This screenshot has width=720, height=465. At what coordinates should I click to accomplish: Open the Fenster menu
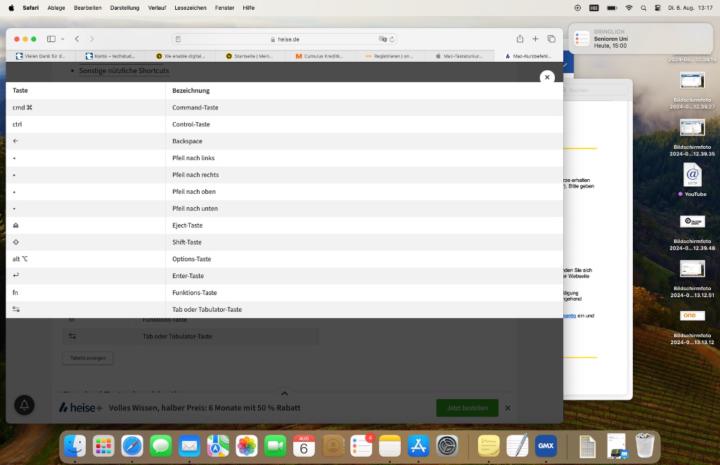(225, 8)
